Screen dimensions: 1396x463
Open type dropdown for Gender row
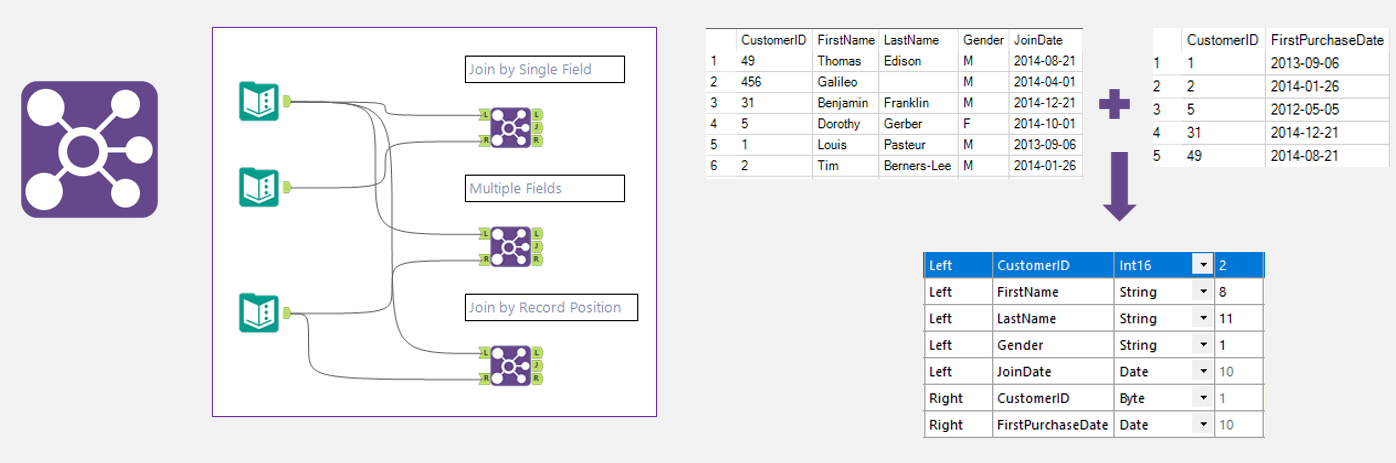coord(1201,346)
